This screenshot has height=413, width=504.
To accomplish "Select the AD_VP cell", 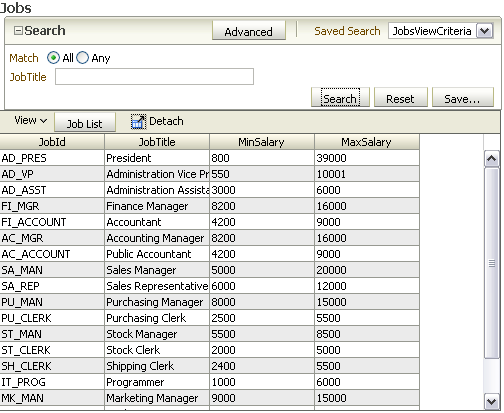I will pyautogui.click(x=52, y=174).
